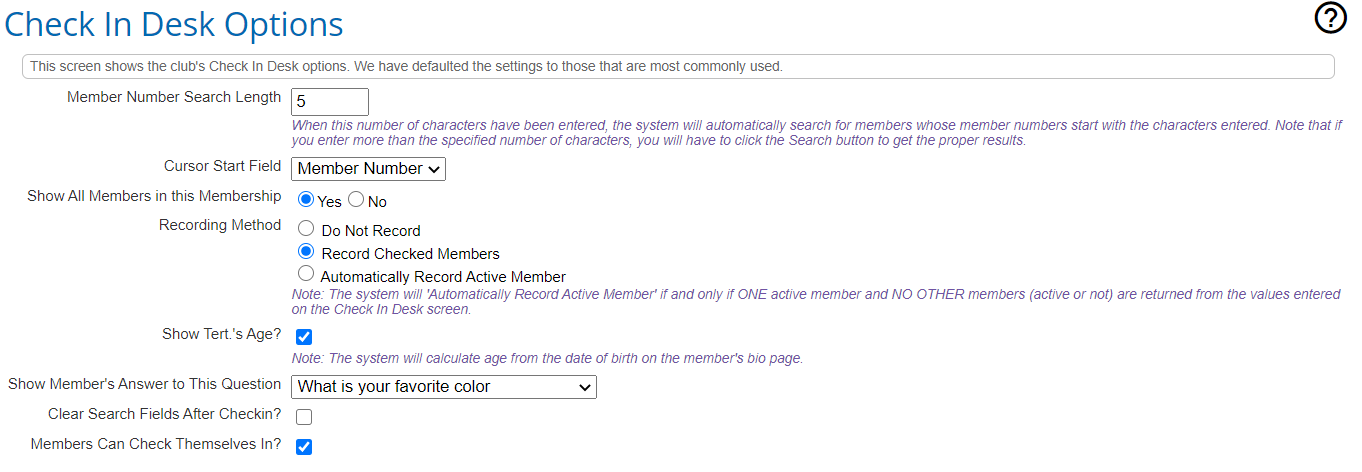Click the Member Number Search Length input
The height and width of the screenshot is (472, 1362).
pyautogui.click(x=330, y=101)
